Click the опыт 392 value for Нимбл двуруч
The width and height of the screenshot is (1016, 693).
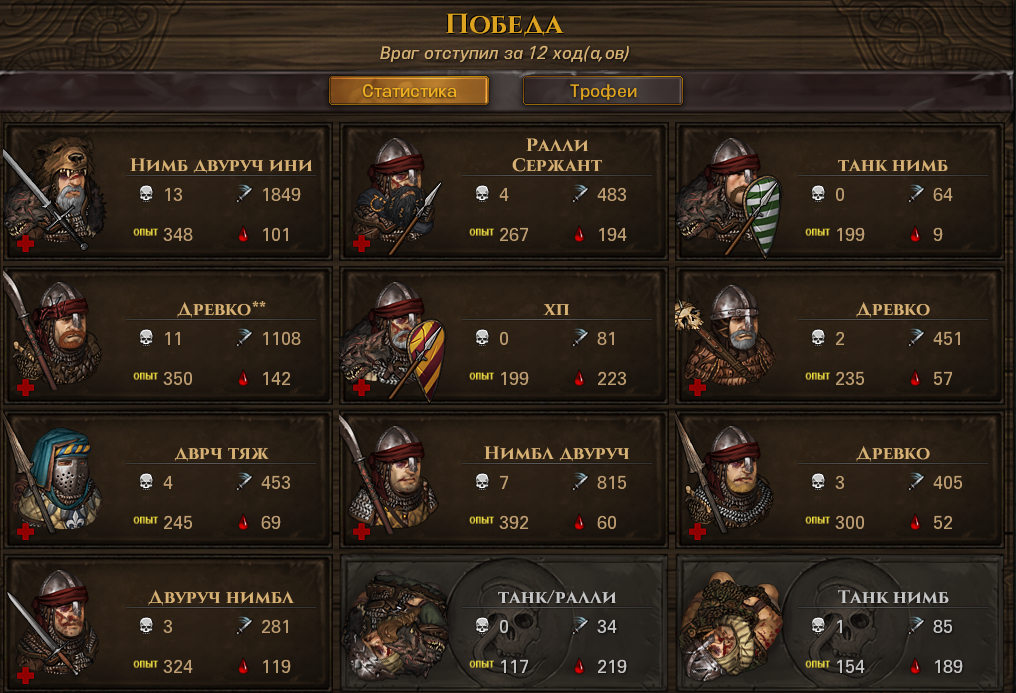pos(513,522)
